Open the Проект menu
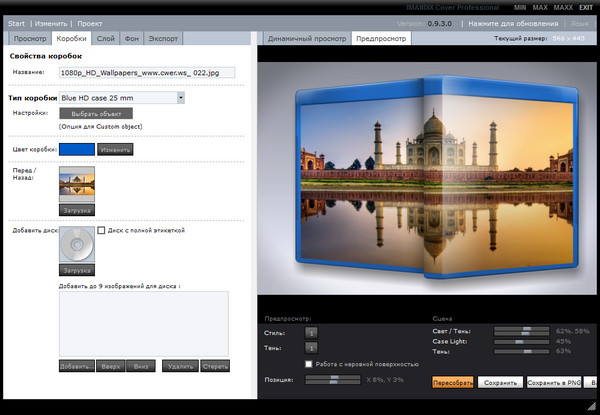This screenshot has height=415, width=600. coord(90,22)
